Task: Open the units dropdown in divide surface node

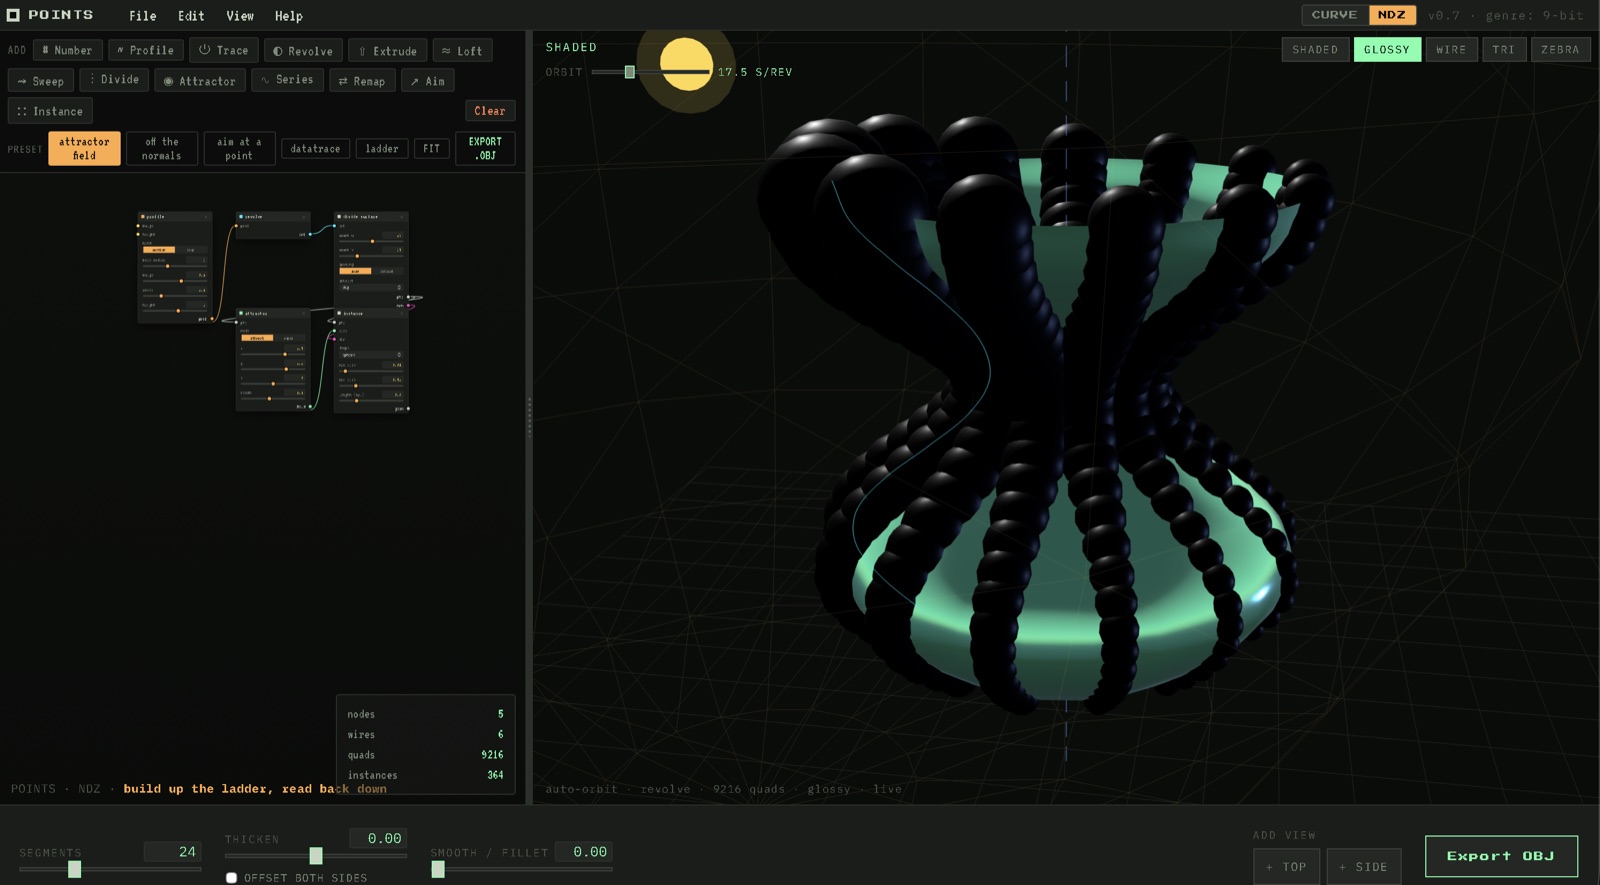Action: click(370, 287)
